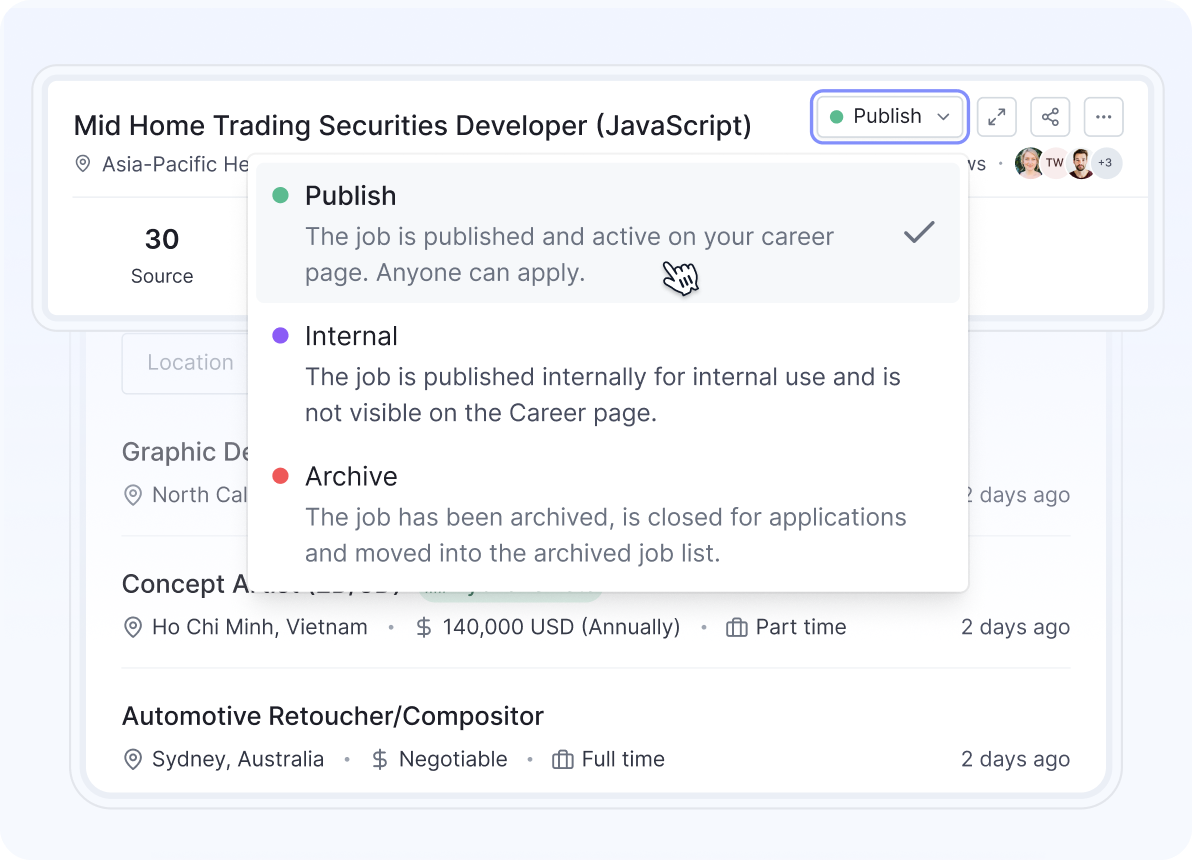Click '2 days ago' on the Automotive Retoucher row
This screenshot has width=1192, height=860.
[x=1016, y=760]
